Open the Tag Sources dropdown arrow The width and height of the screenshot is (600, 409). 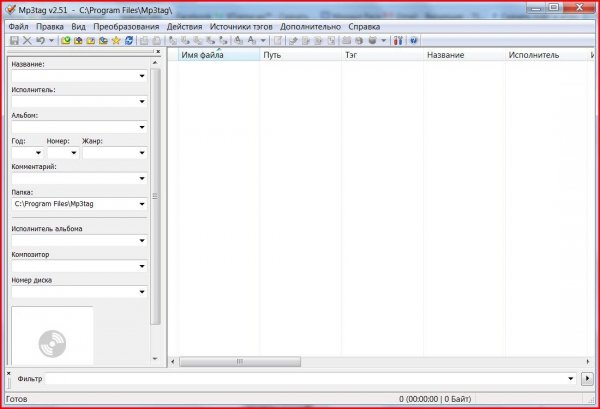(383, 40)
